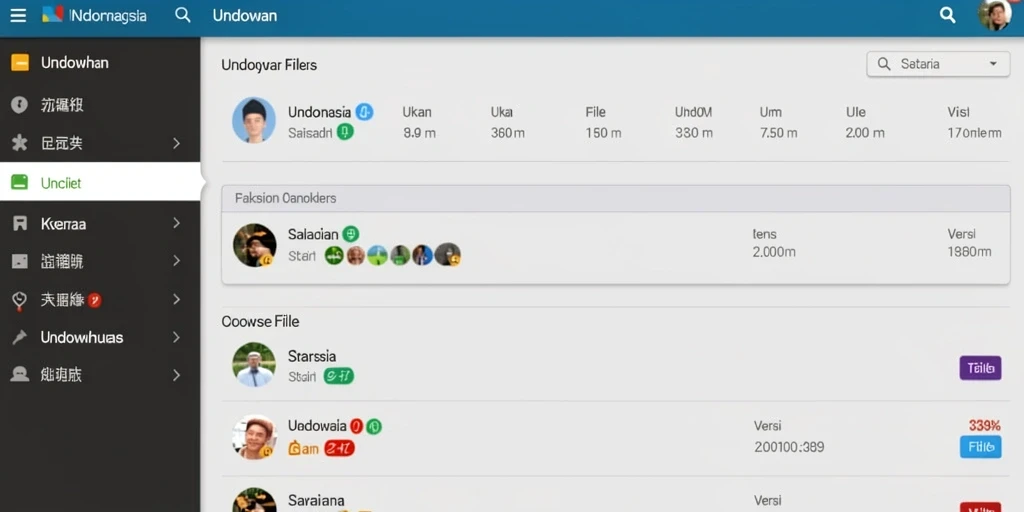Click the image icon below Kerraa in sidebar
The height and width of the screenshot is (512, 1024).
click(20, 261)
